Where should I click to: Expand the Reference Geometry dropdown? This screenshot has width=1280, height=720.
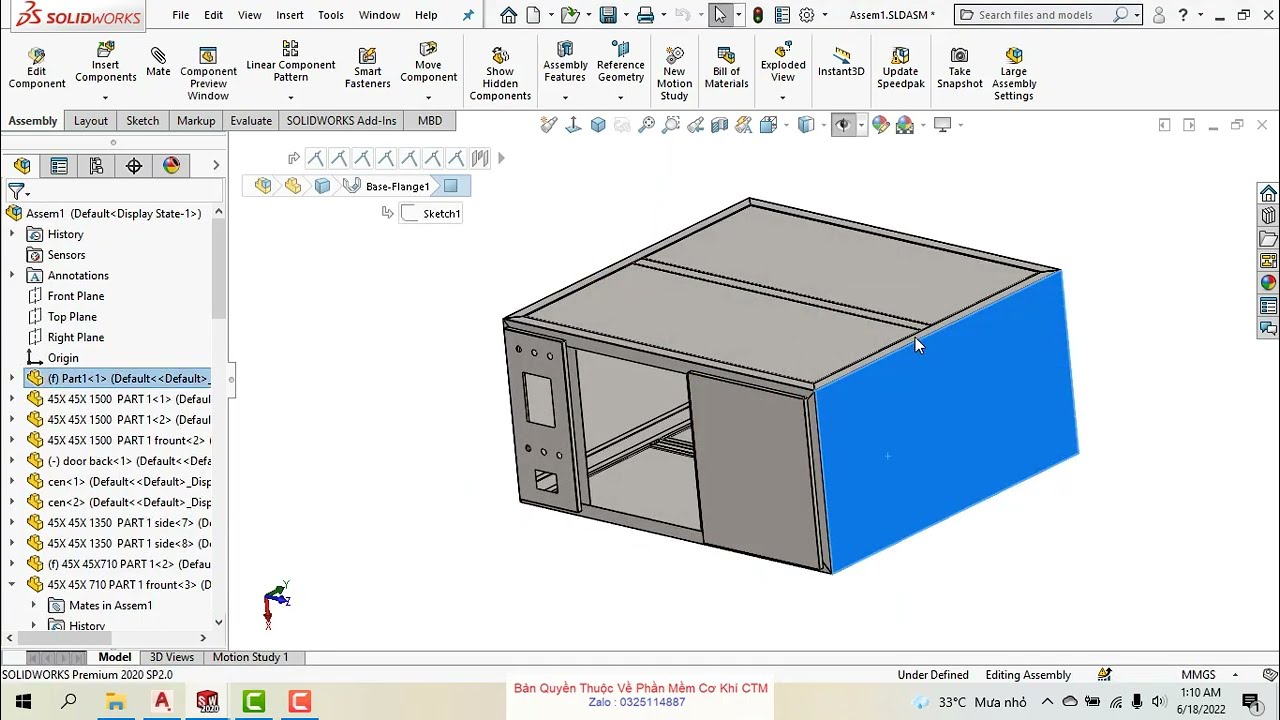620,98
